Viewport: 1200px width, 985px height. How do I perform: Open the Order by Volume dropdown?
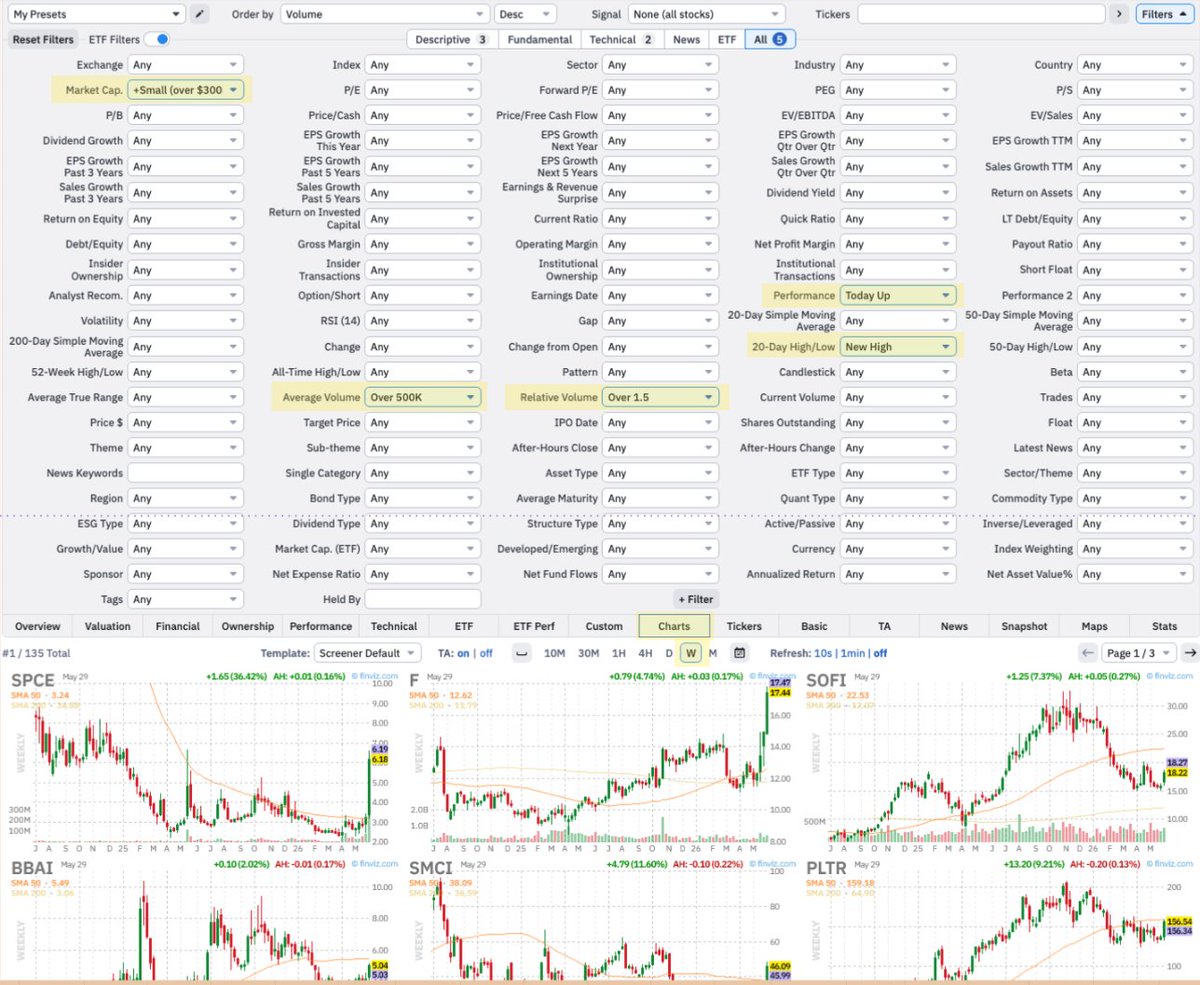point(385,14)
